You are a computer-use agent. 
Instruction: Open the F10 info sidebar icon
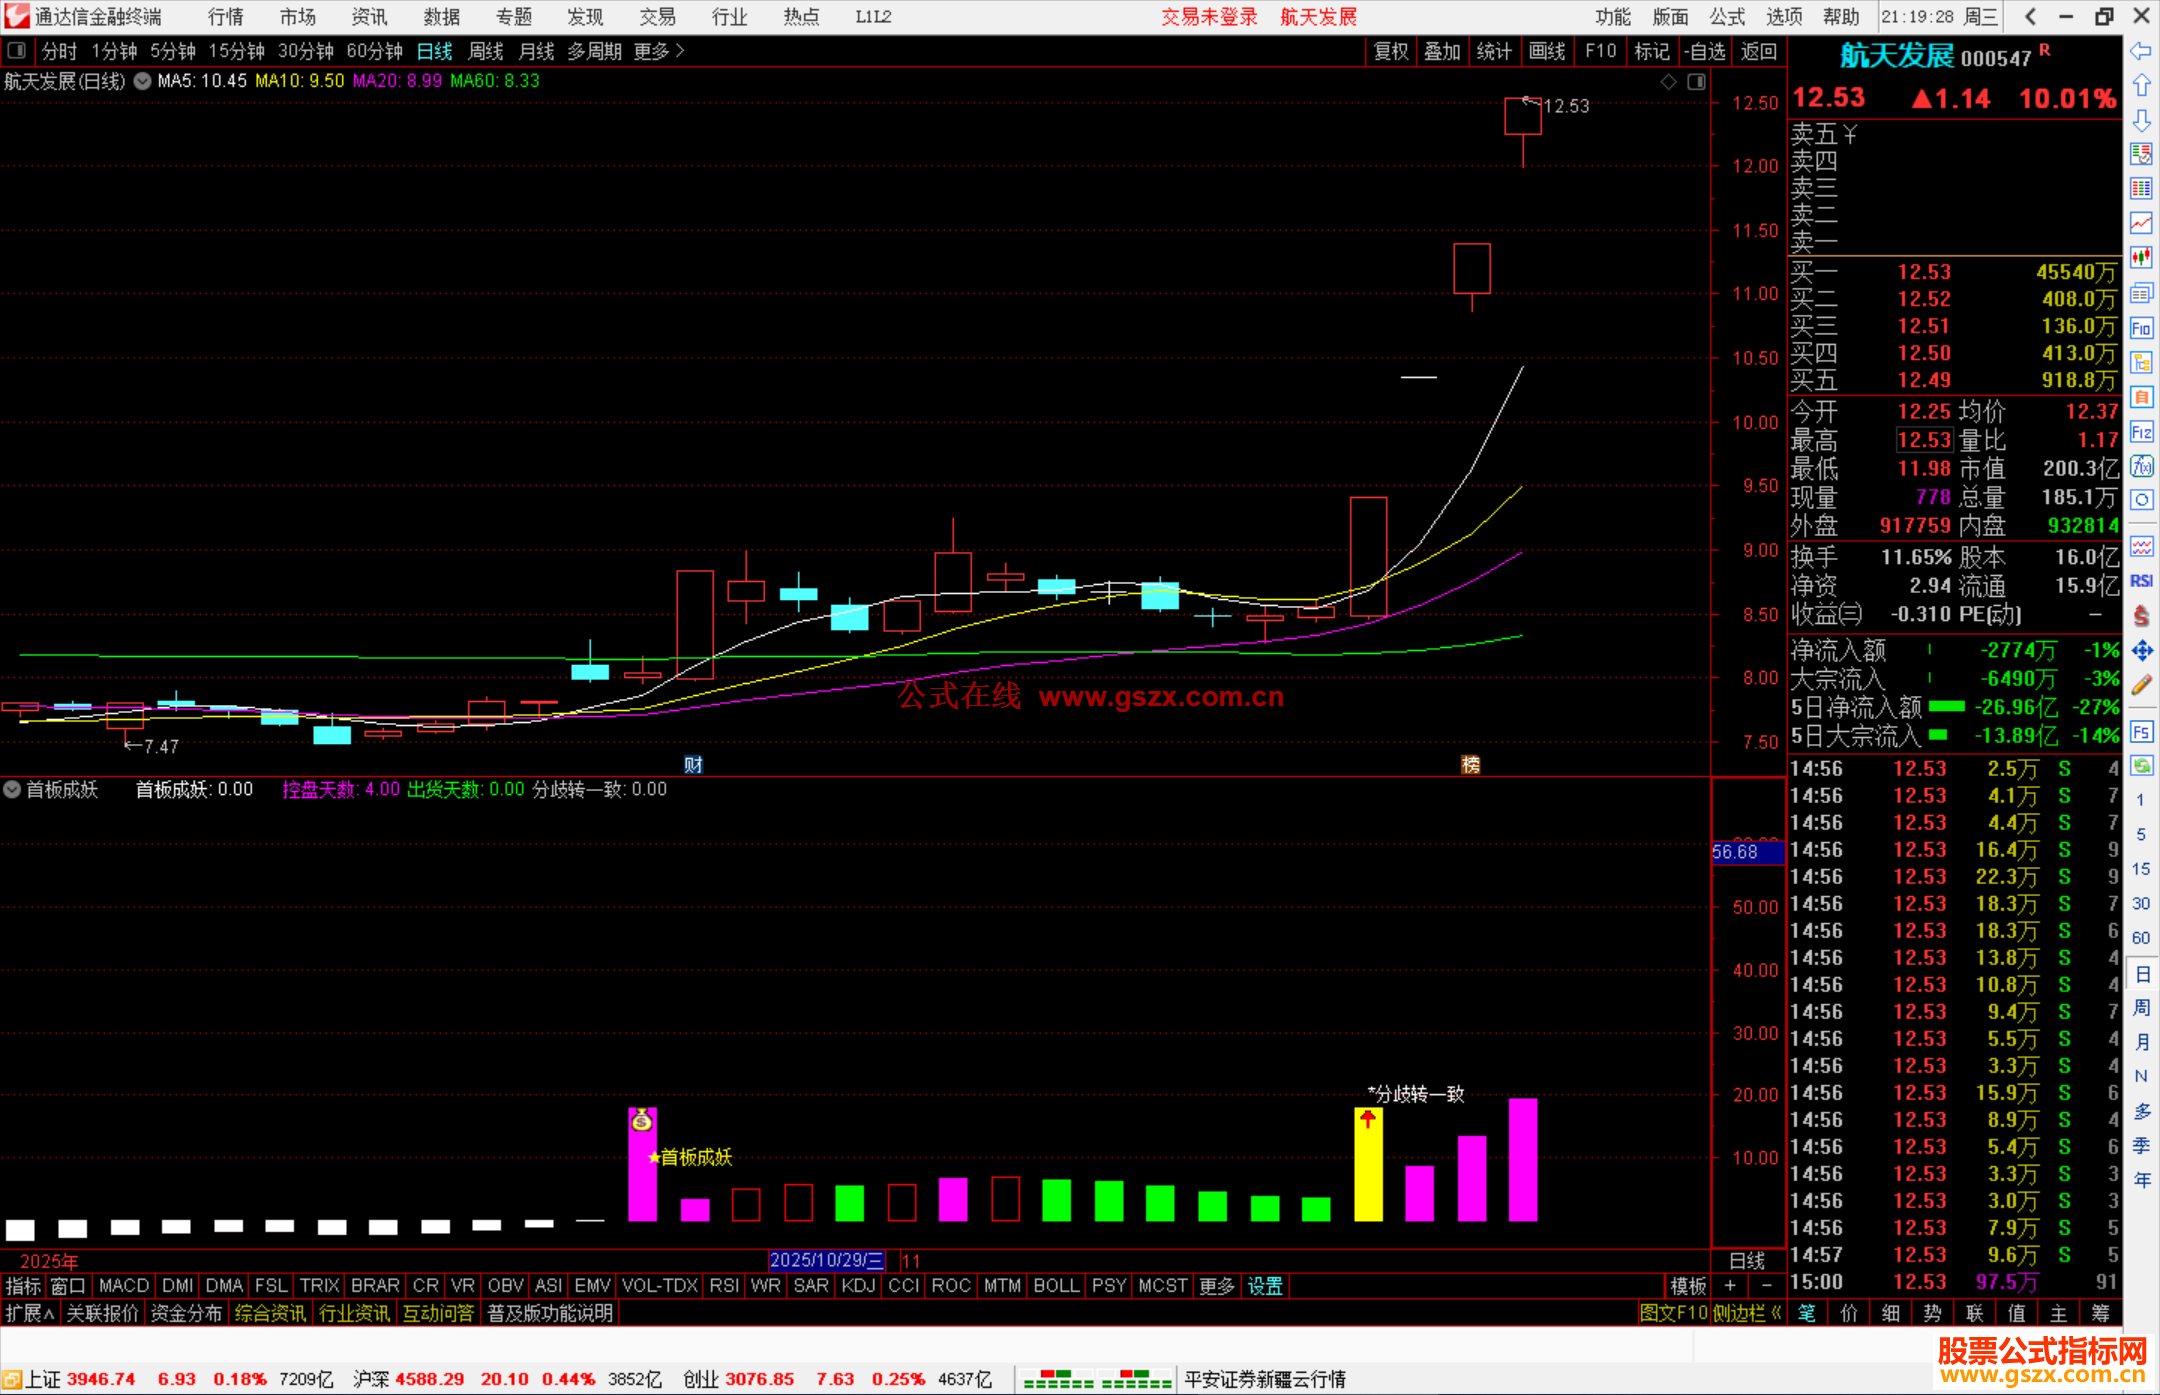click(2141, 328)
